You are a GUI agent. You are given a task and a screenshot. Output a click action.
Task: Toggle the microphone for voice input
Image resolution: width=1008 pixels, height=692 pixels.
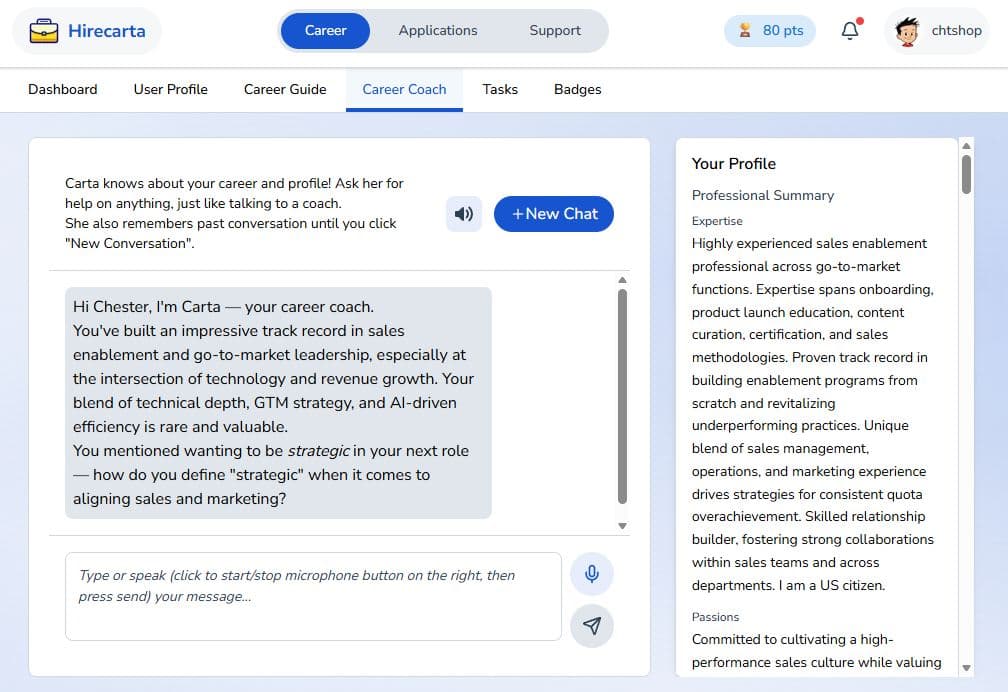pyautogui.click(x=592, y=573)
